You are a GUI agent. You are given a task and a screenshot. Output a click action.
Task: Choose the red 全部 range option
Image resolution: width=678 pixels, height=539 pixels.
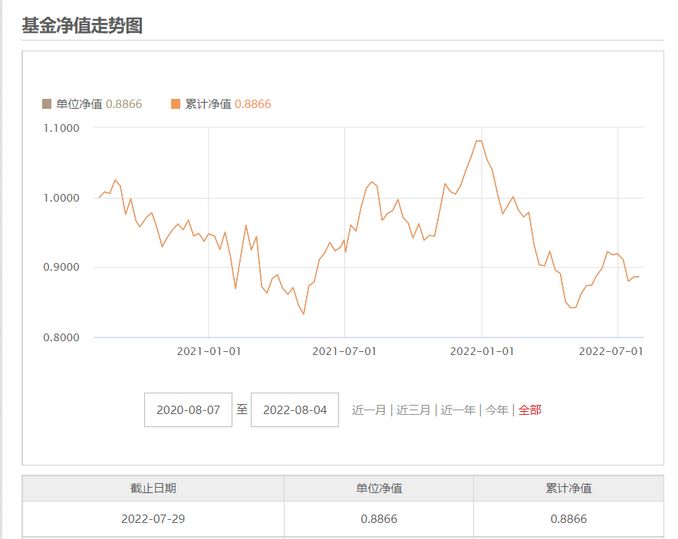pyautogui.click(x=529, y=410)
